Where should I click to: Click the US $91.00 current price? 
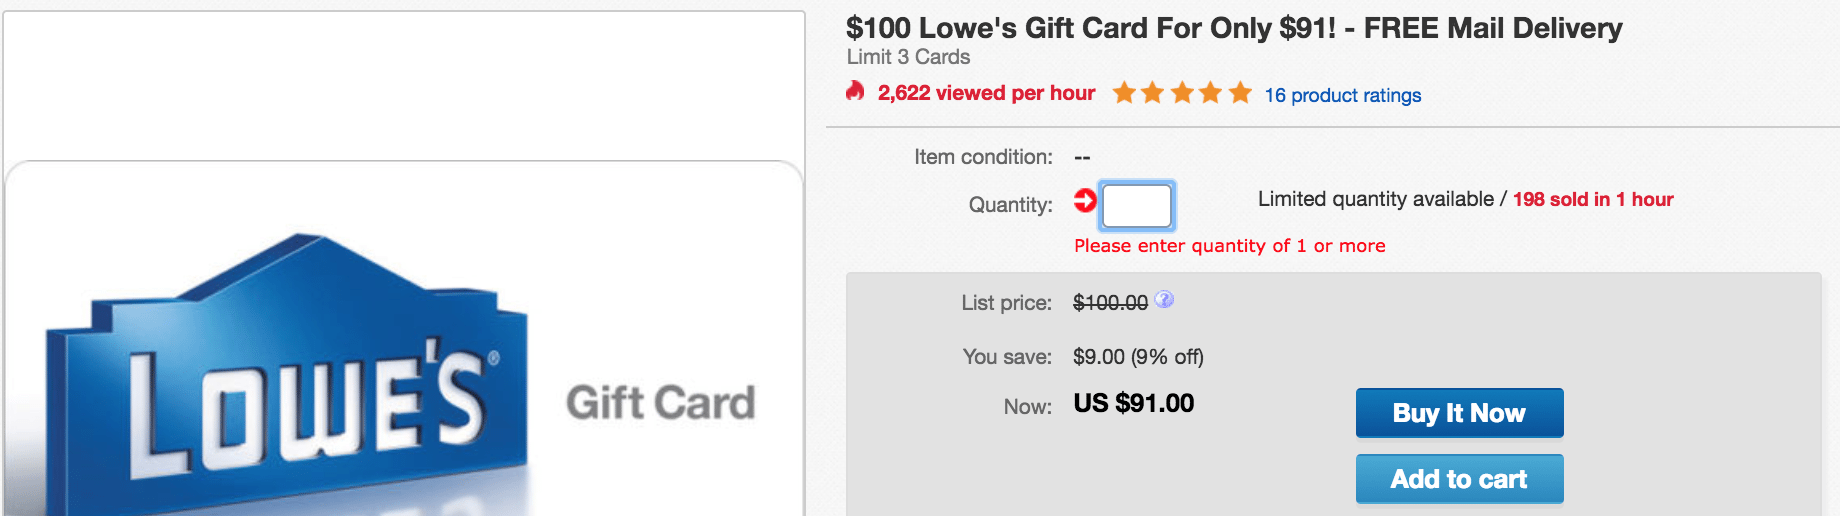(x=1134, y=403)
